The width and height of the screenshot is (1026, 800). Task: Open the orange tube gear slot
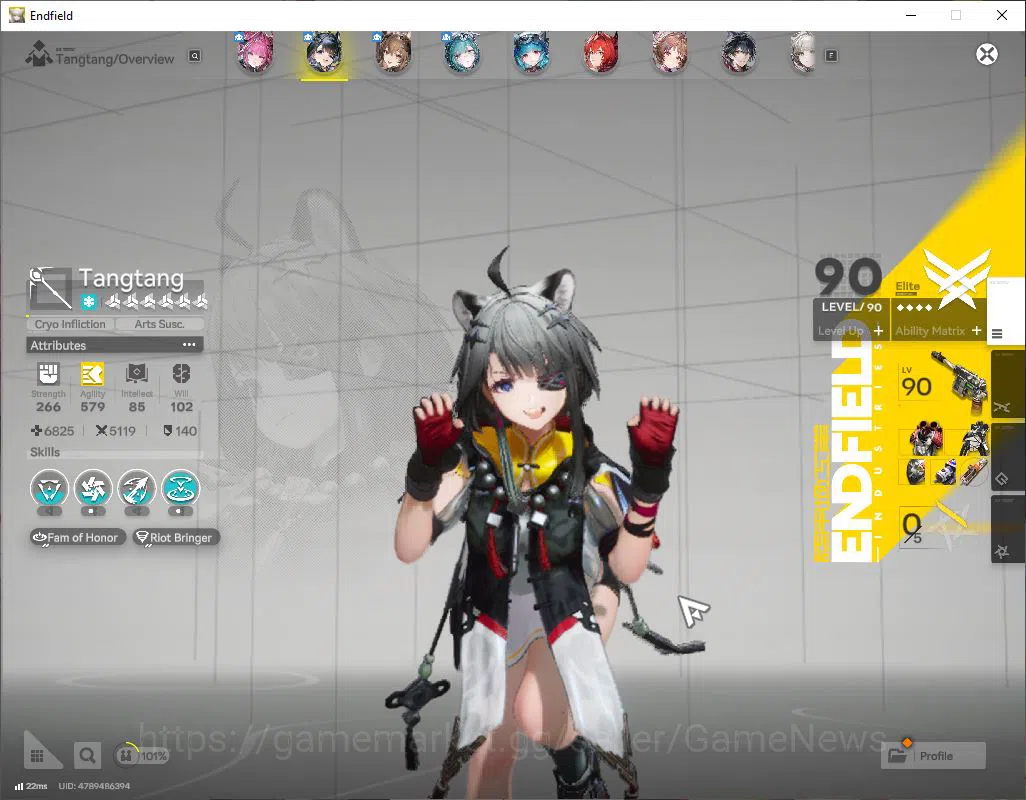972,471
